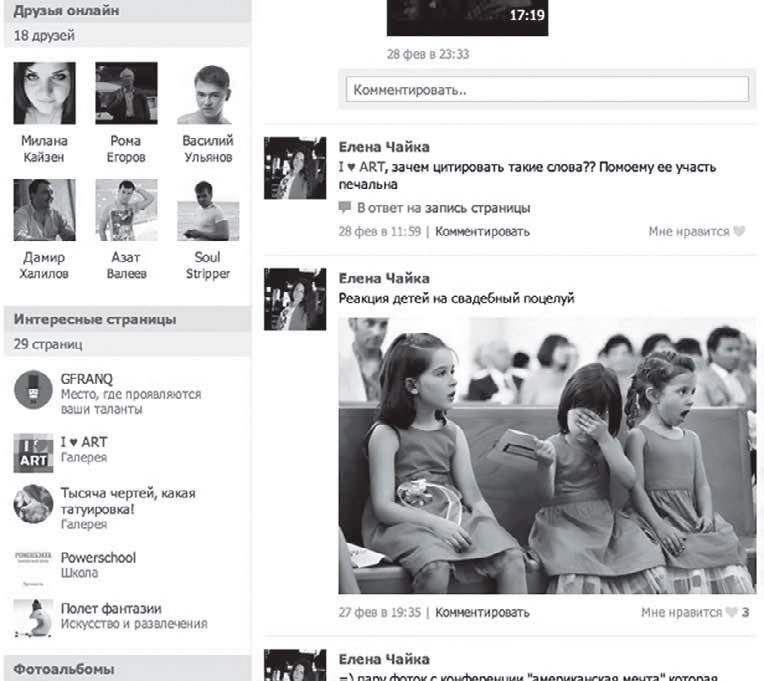The image size is (764, 681).
Task: Click into the Комментировать input field
Action: point(547,89)
